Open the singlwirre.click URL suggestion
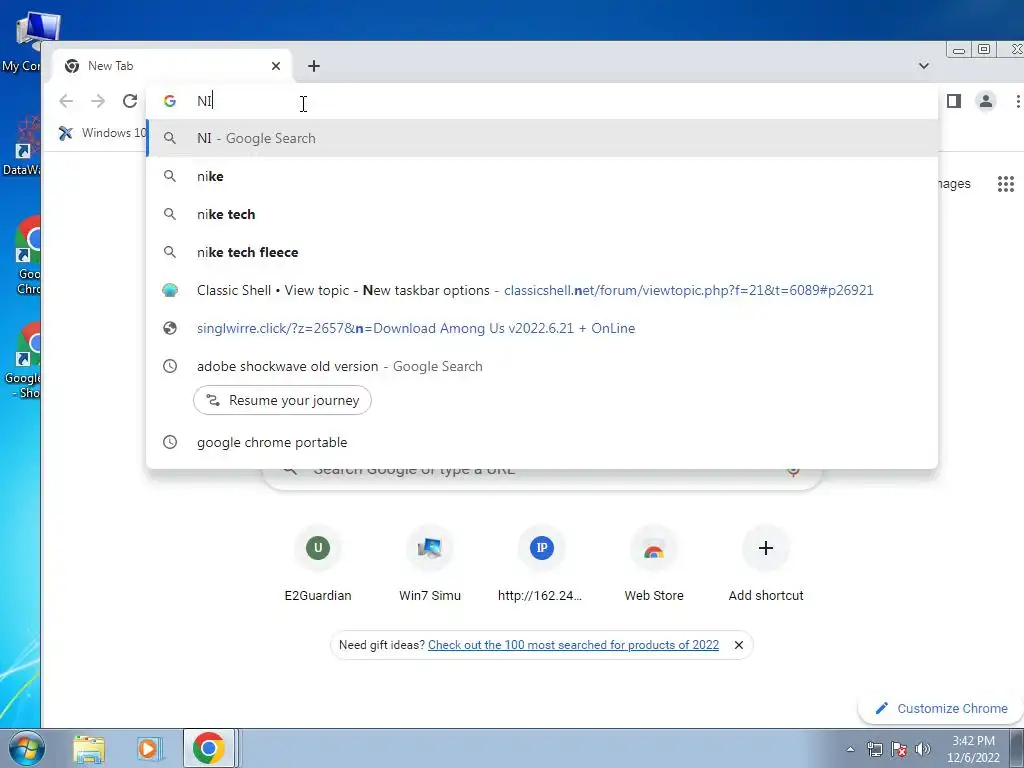Screen dimensions: 1024x768 tap(542, 328)
